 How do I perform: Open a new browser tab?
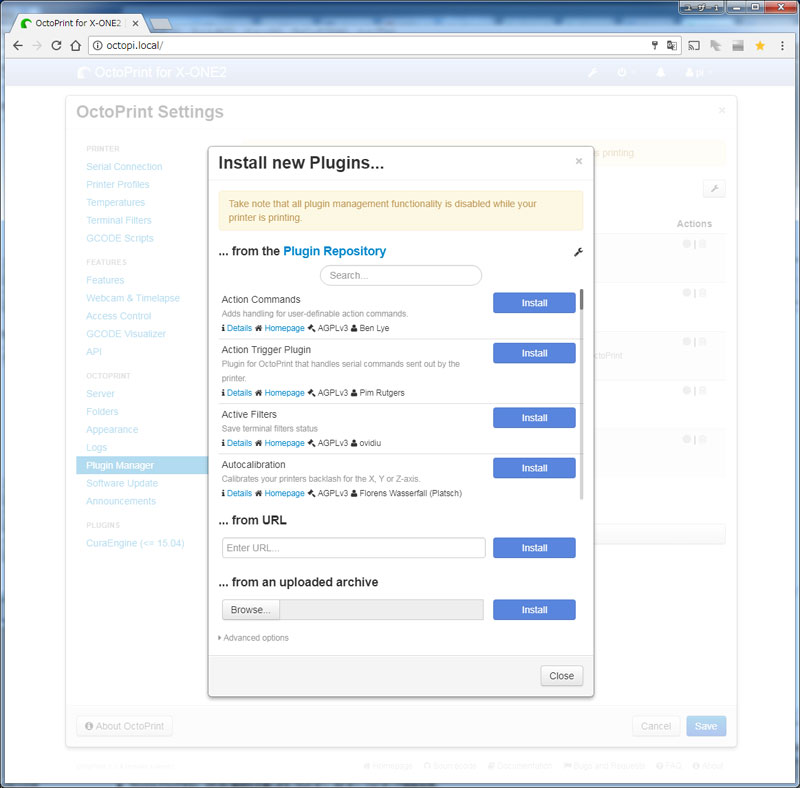point(161,23)
